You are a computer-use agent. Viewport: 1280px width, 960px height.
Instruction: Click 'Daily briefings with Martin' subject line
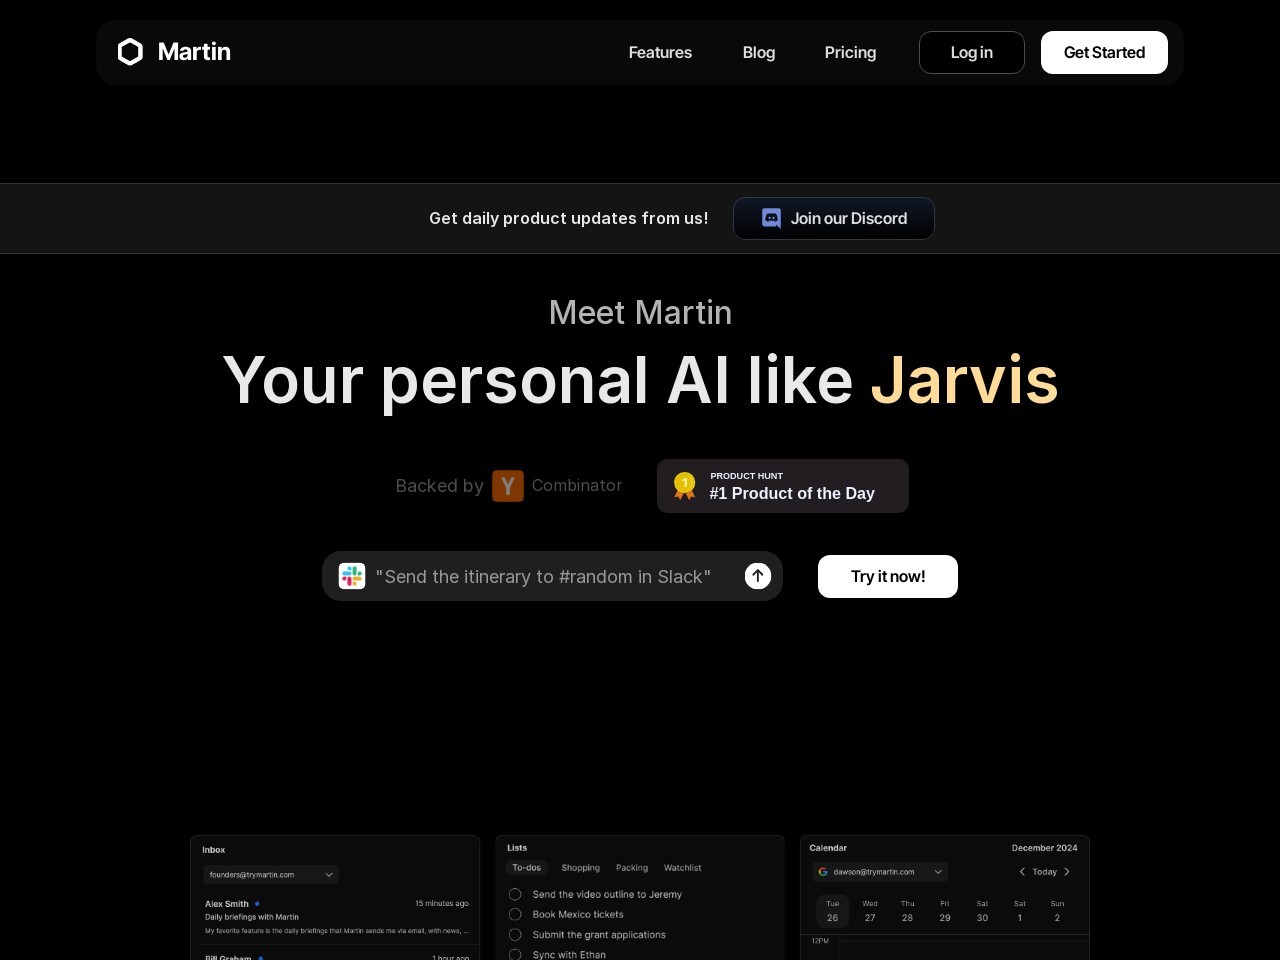pyautogui.click(x=252, y=917)
